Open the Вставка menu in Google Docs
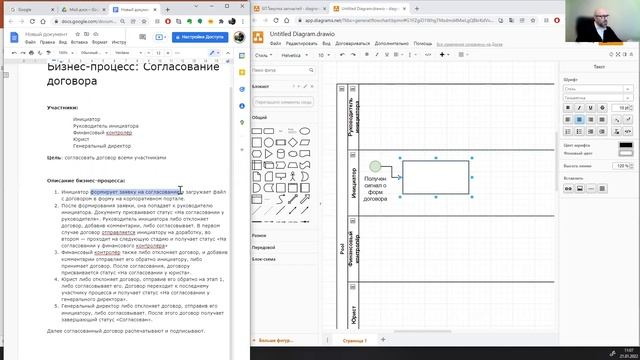640x360 pixels. point(79,42)
